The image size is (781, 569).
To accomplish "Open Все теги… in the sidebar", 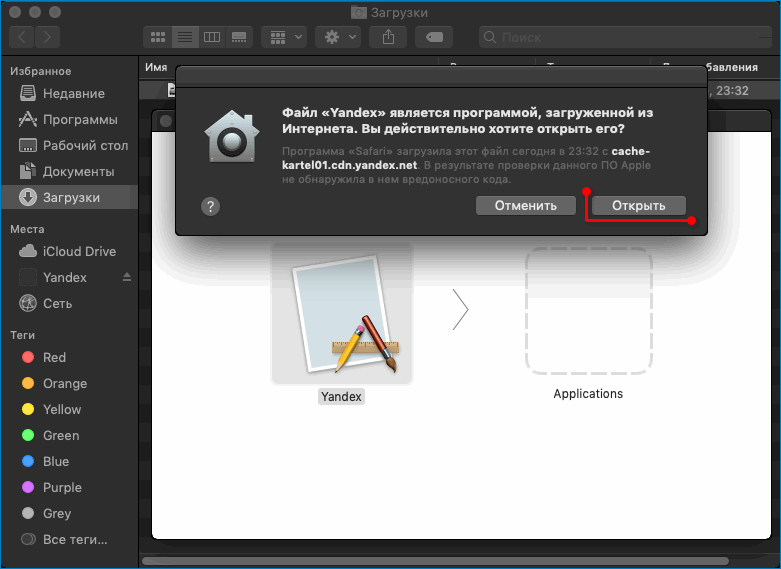I will (x=69, y=539).
